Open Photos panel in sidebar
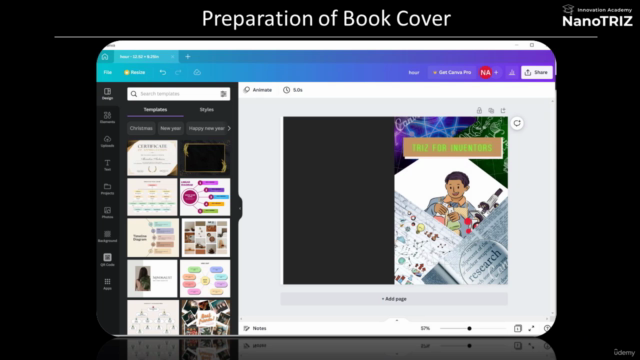The image size is (640, 360). tap(107, 213)
